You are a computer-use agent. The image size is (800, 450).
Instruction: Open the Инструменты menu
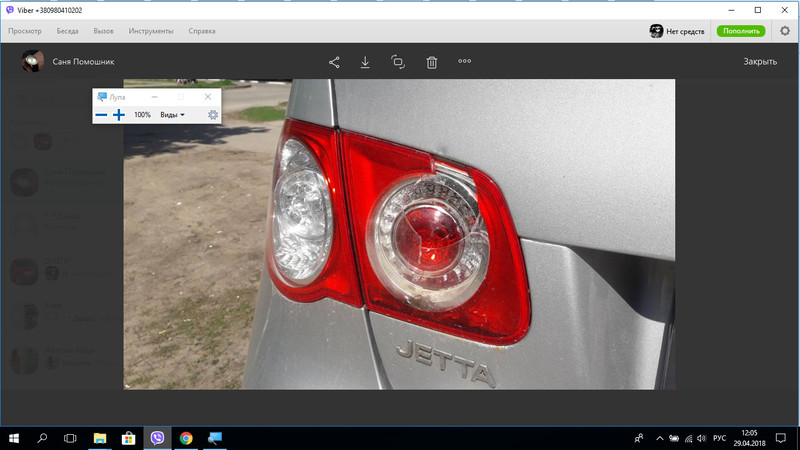pos(151,31)
